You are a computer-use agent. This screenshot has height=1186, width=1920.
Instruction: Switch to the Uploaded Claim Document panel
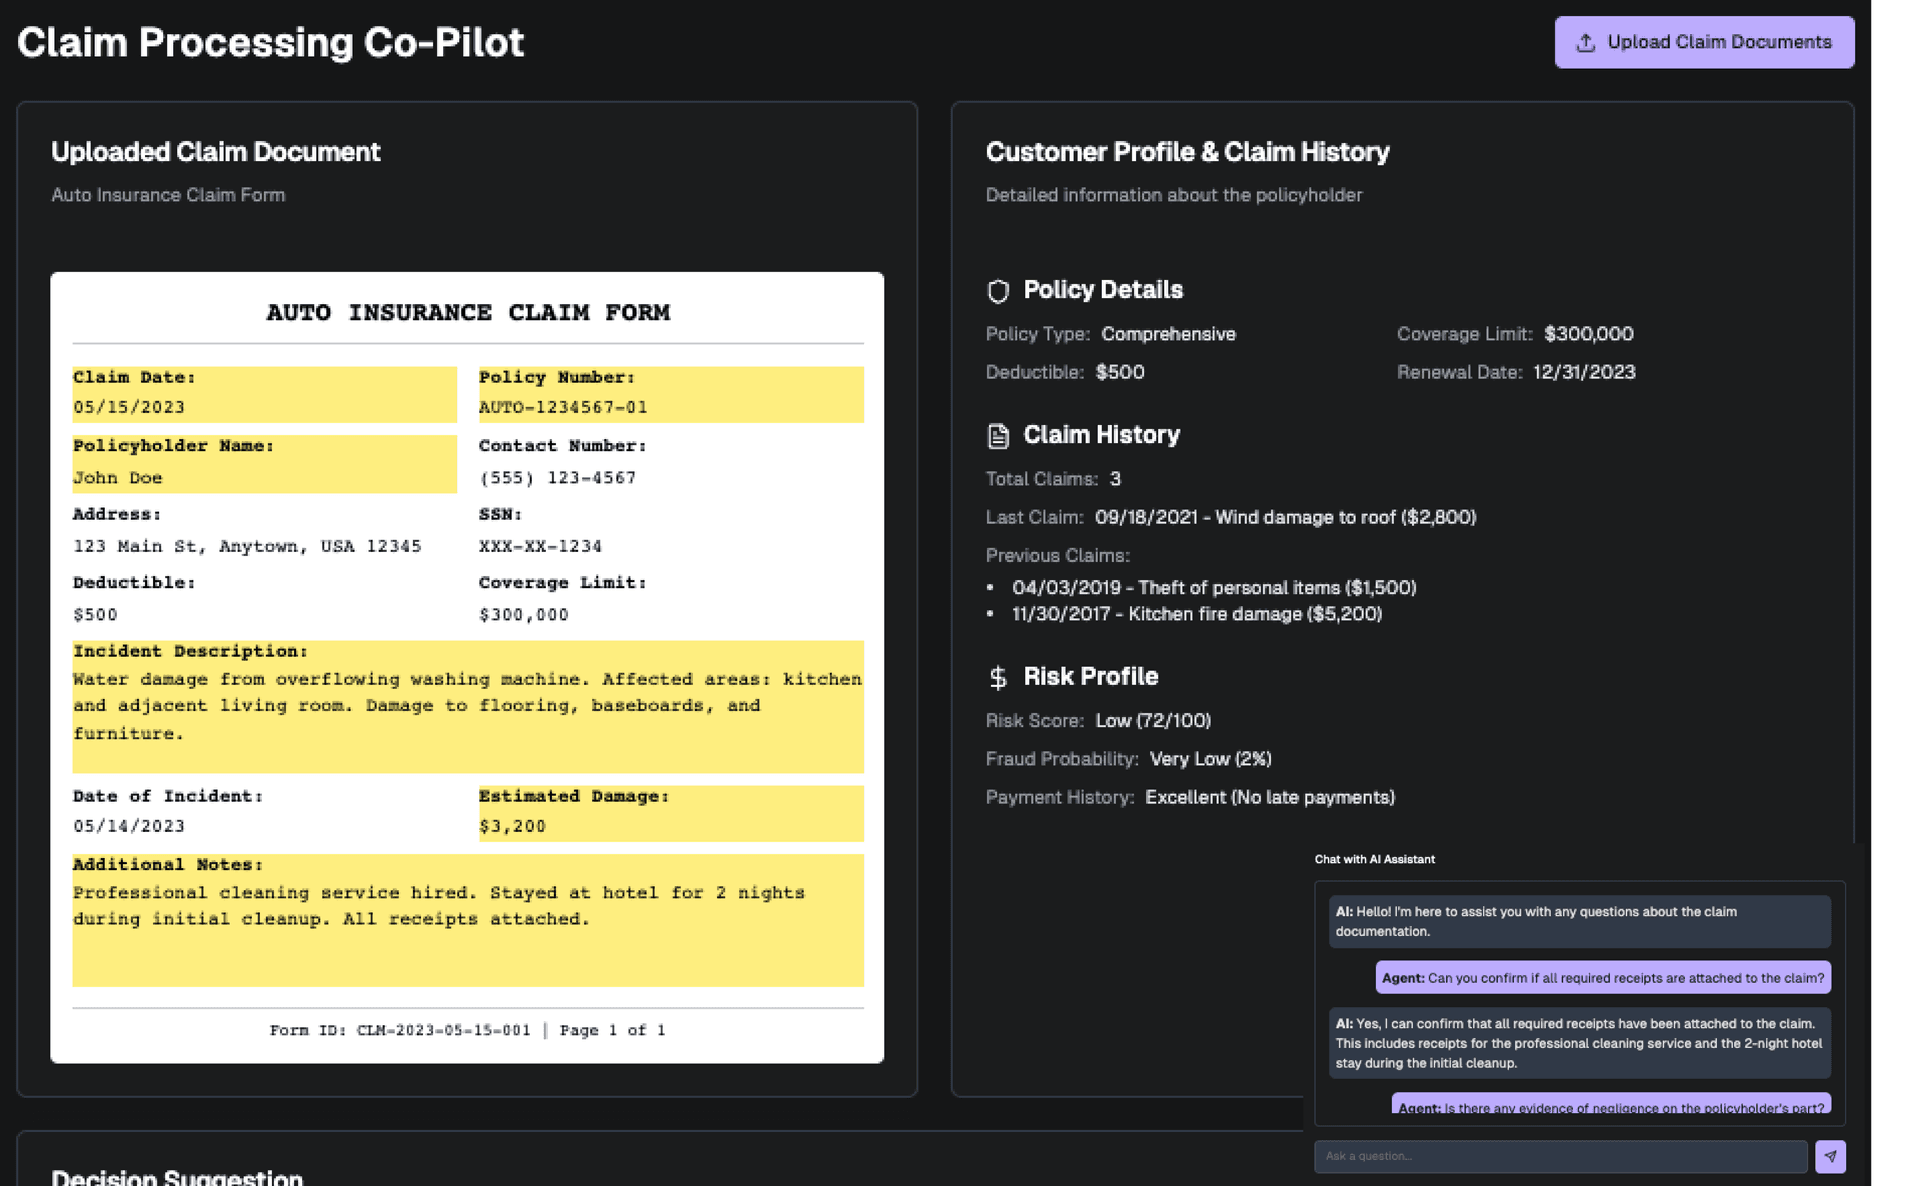[215, 151]
